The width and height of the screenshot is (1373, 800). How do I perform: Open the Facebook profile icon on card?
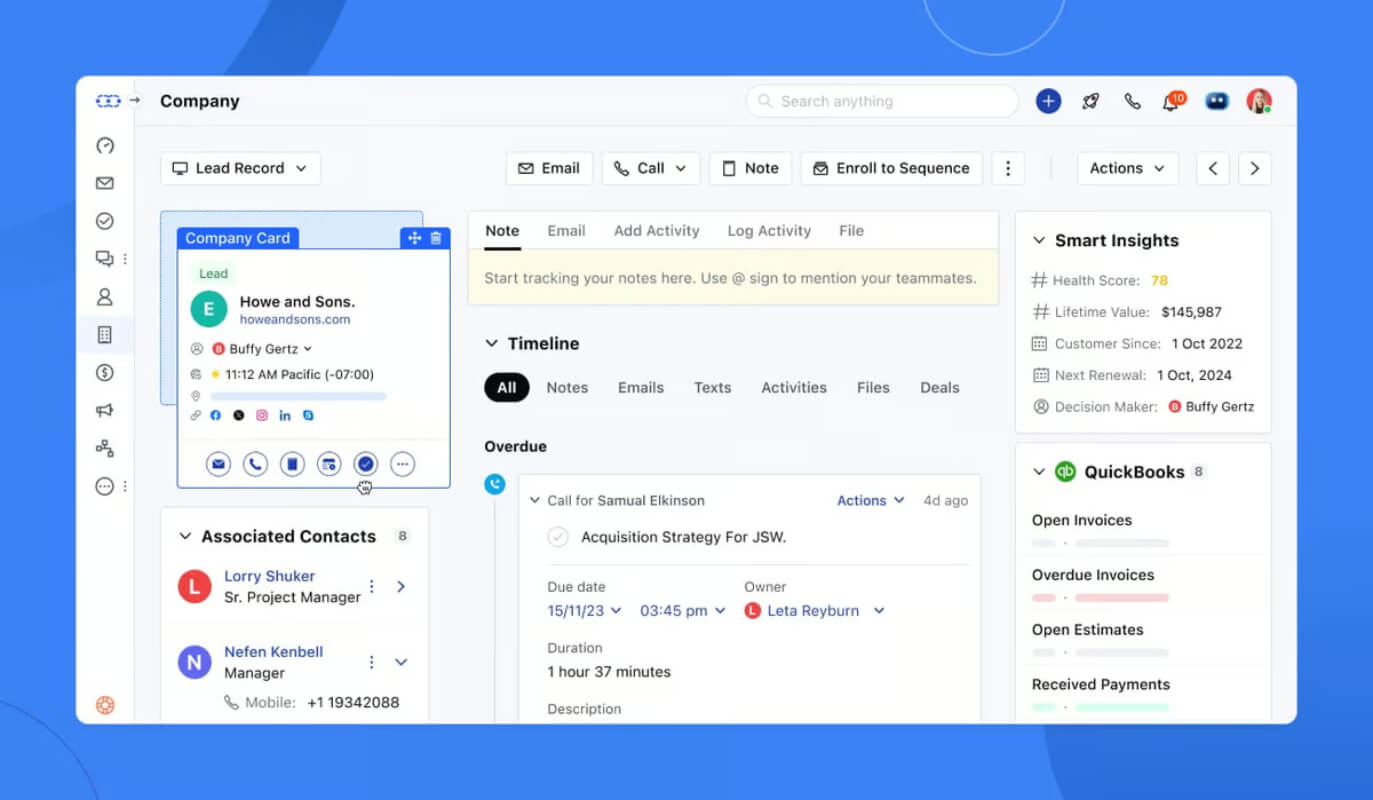tap(215, 415)
